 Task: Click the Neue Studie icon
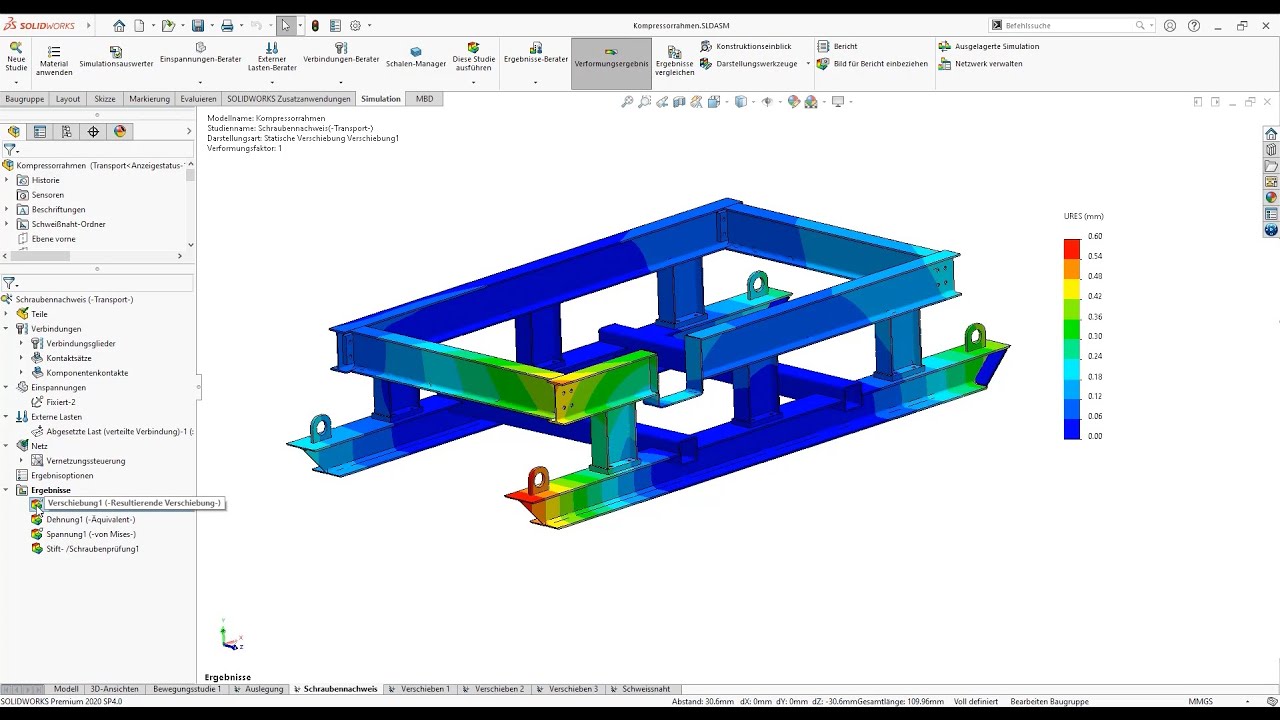pyautogui.click(x=16, y=48)
